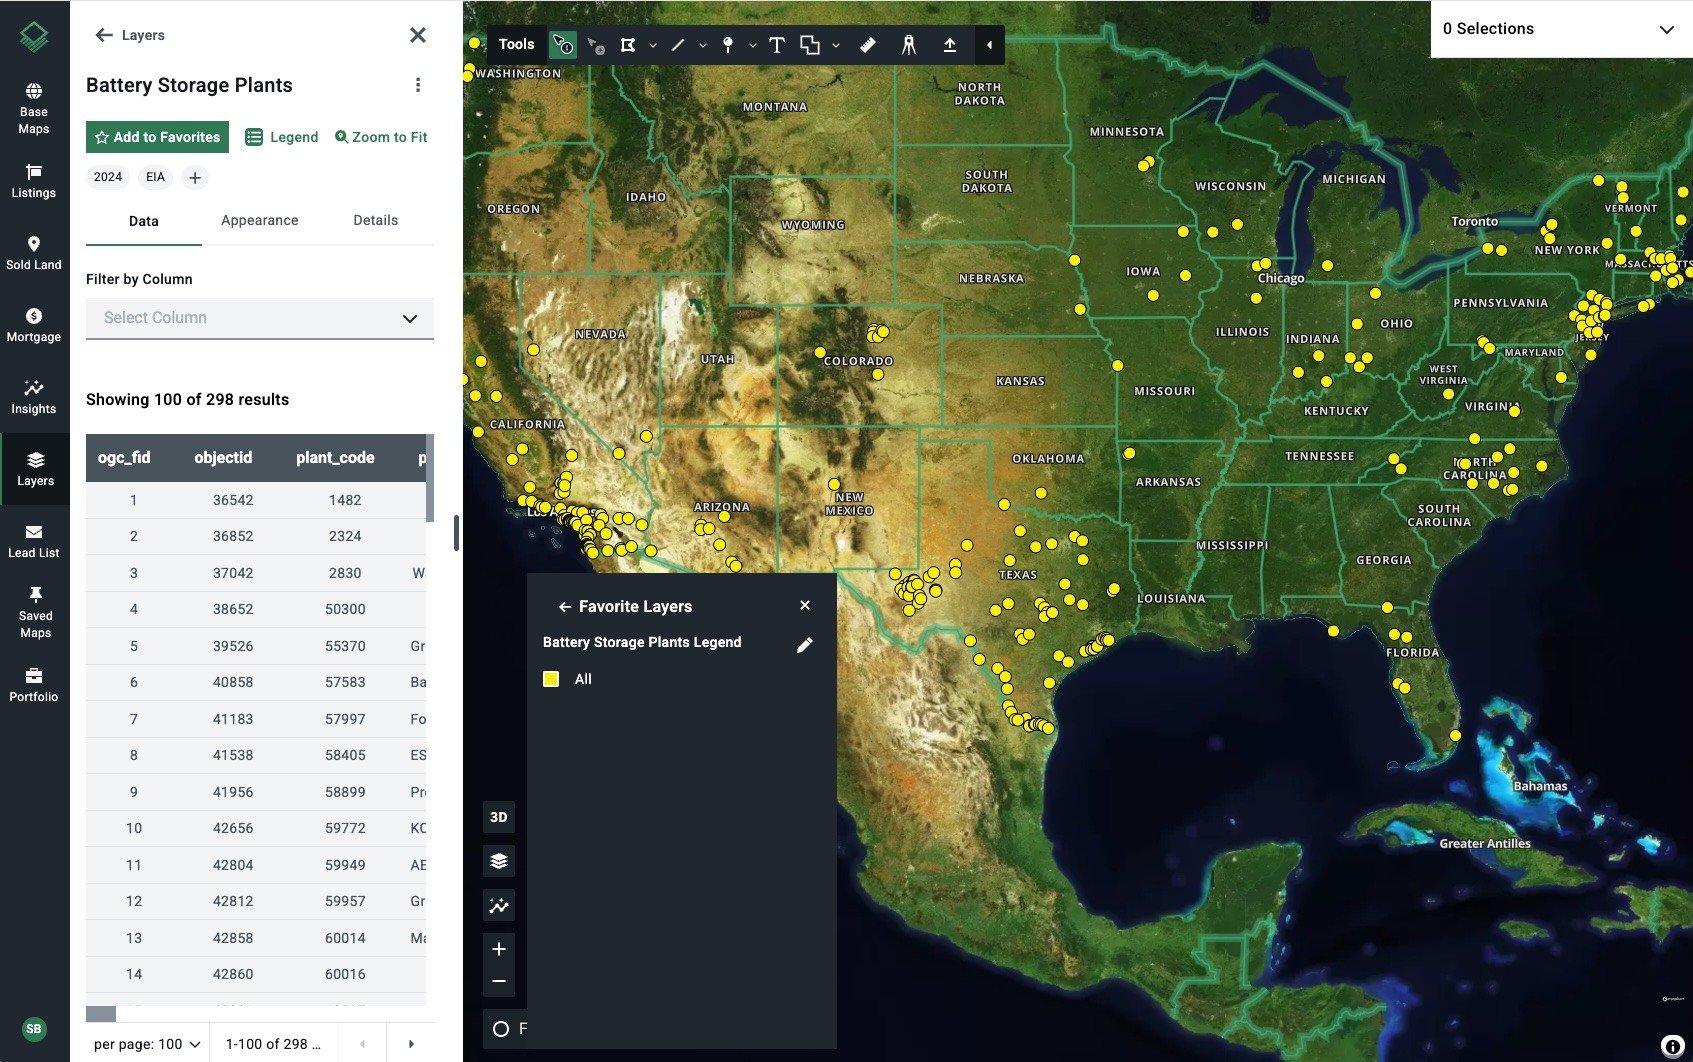Add a new tag with plus button
The width and height of the screenshot is (1693, 1062).
coord(195,177)
